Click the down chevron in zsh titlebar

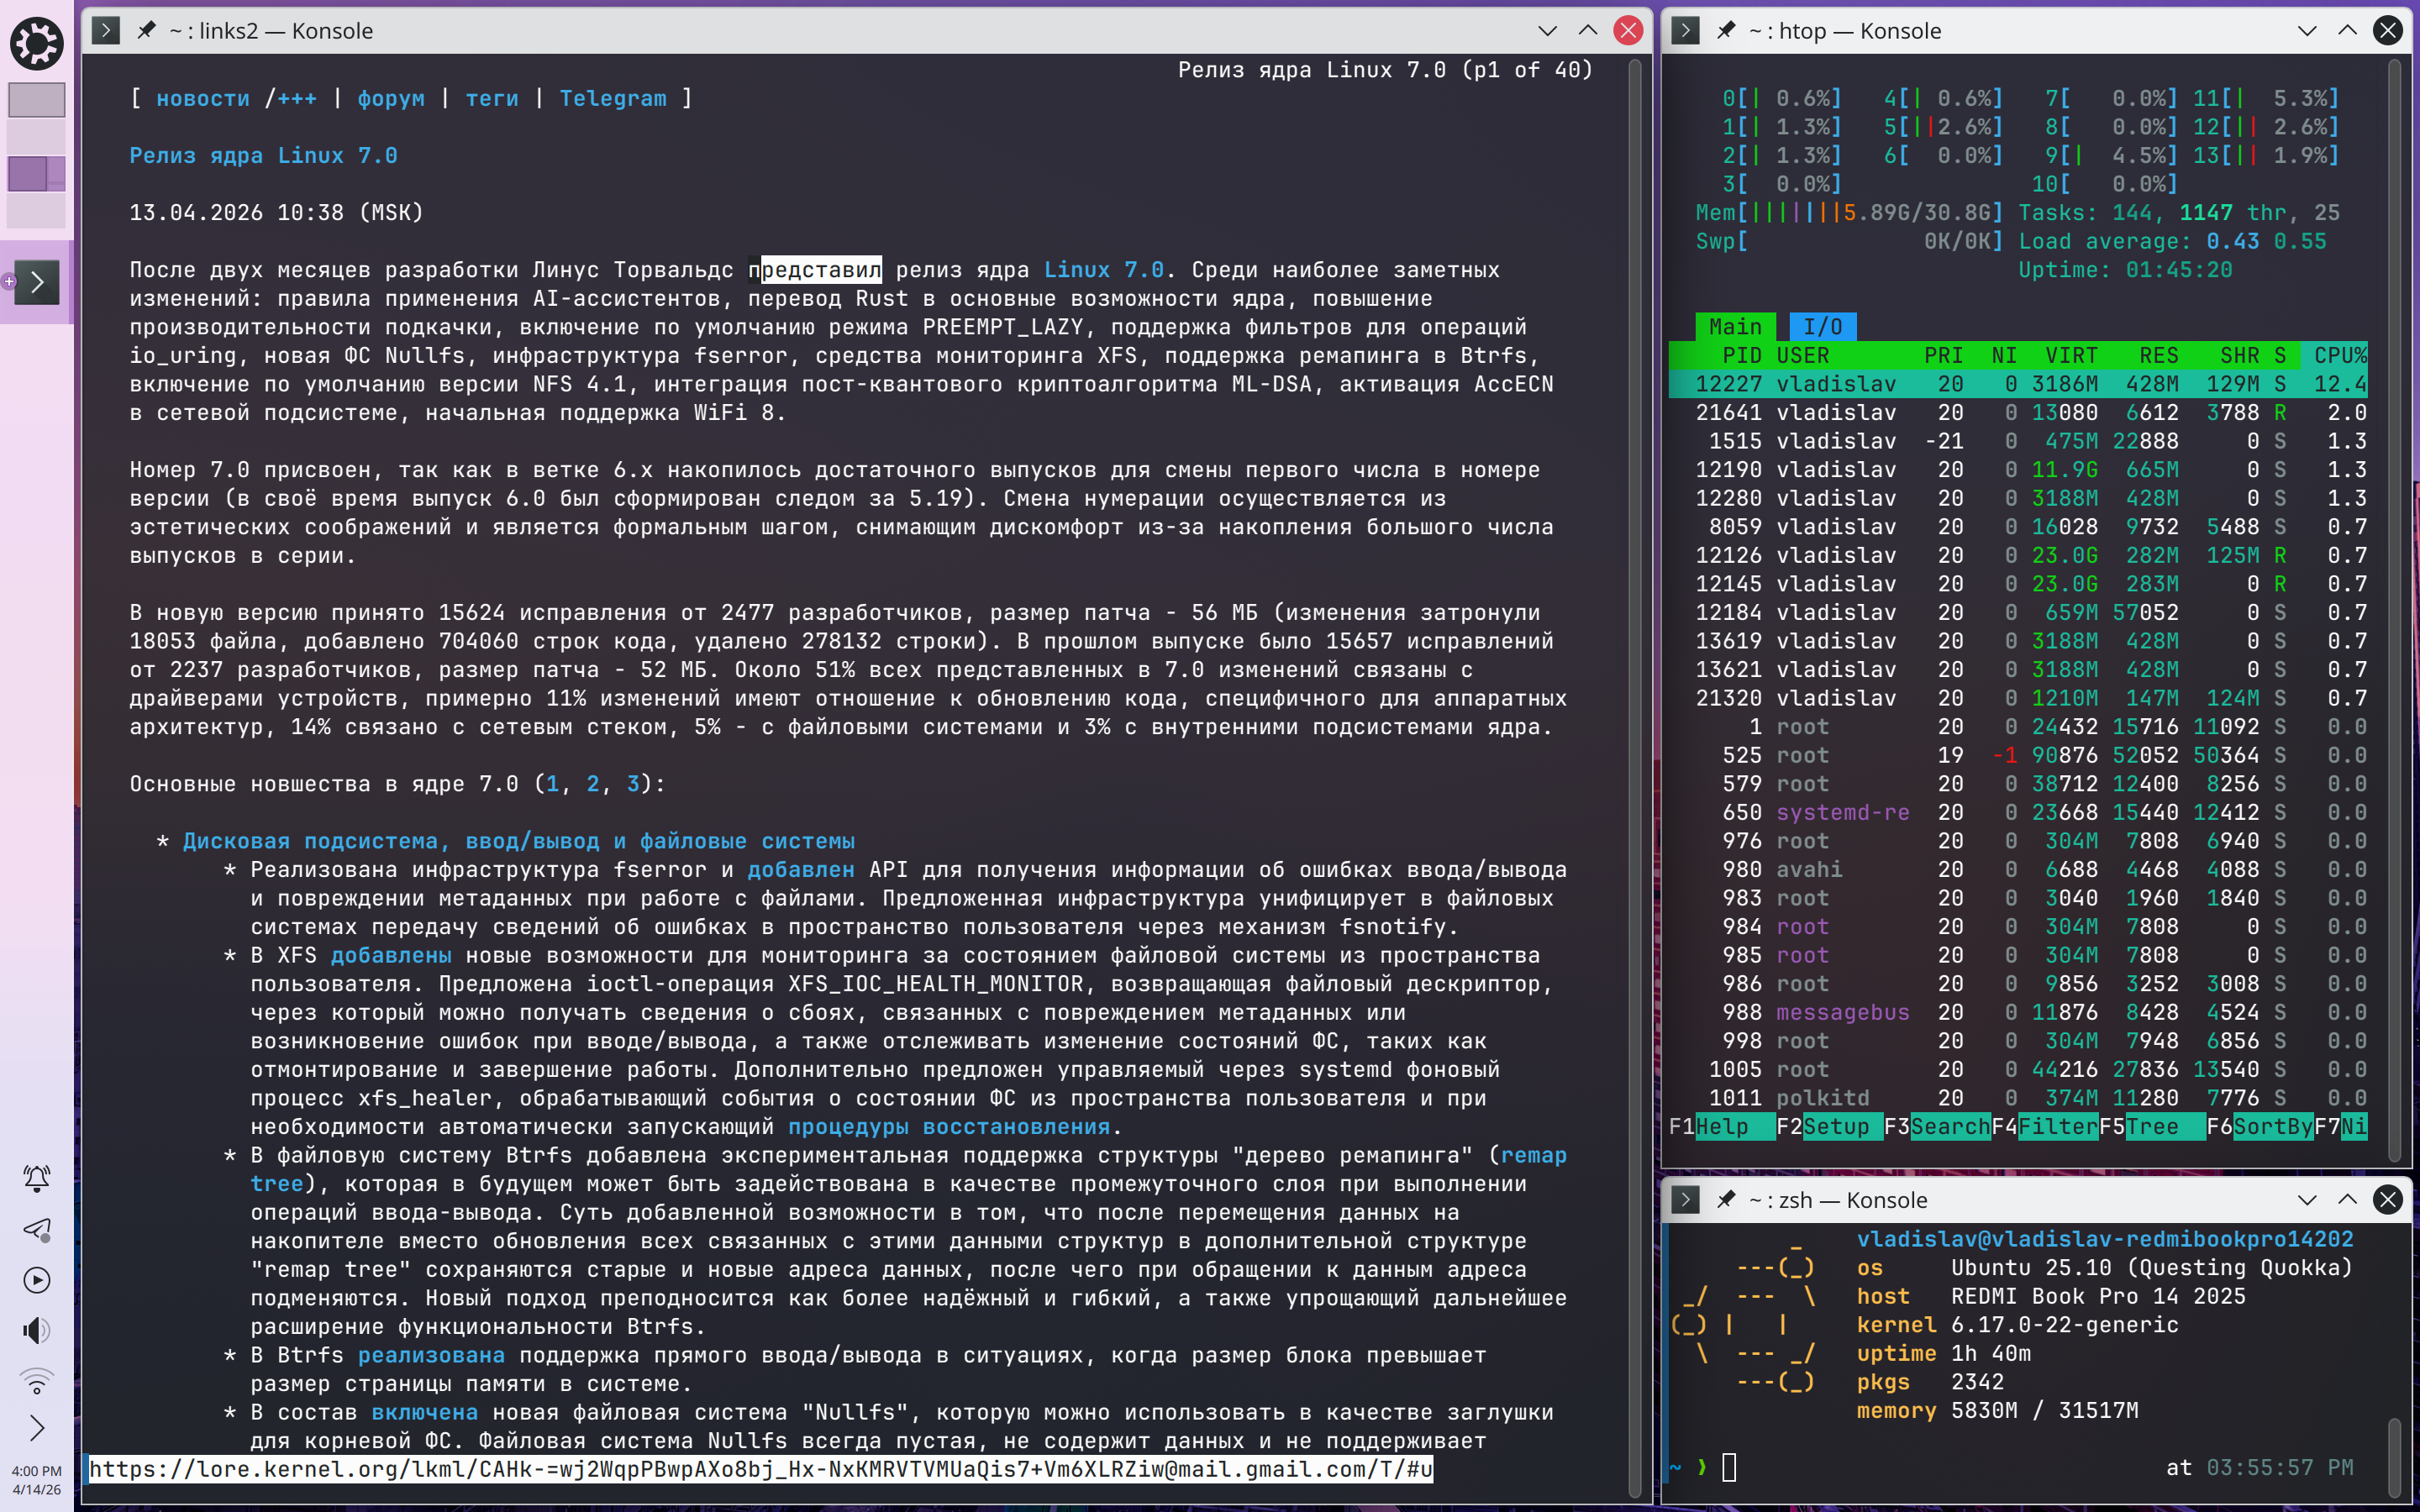click(2307, 1200)
